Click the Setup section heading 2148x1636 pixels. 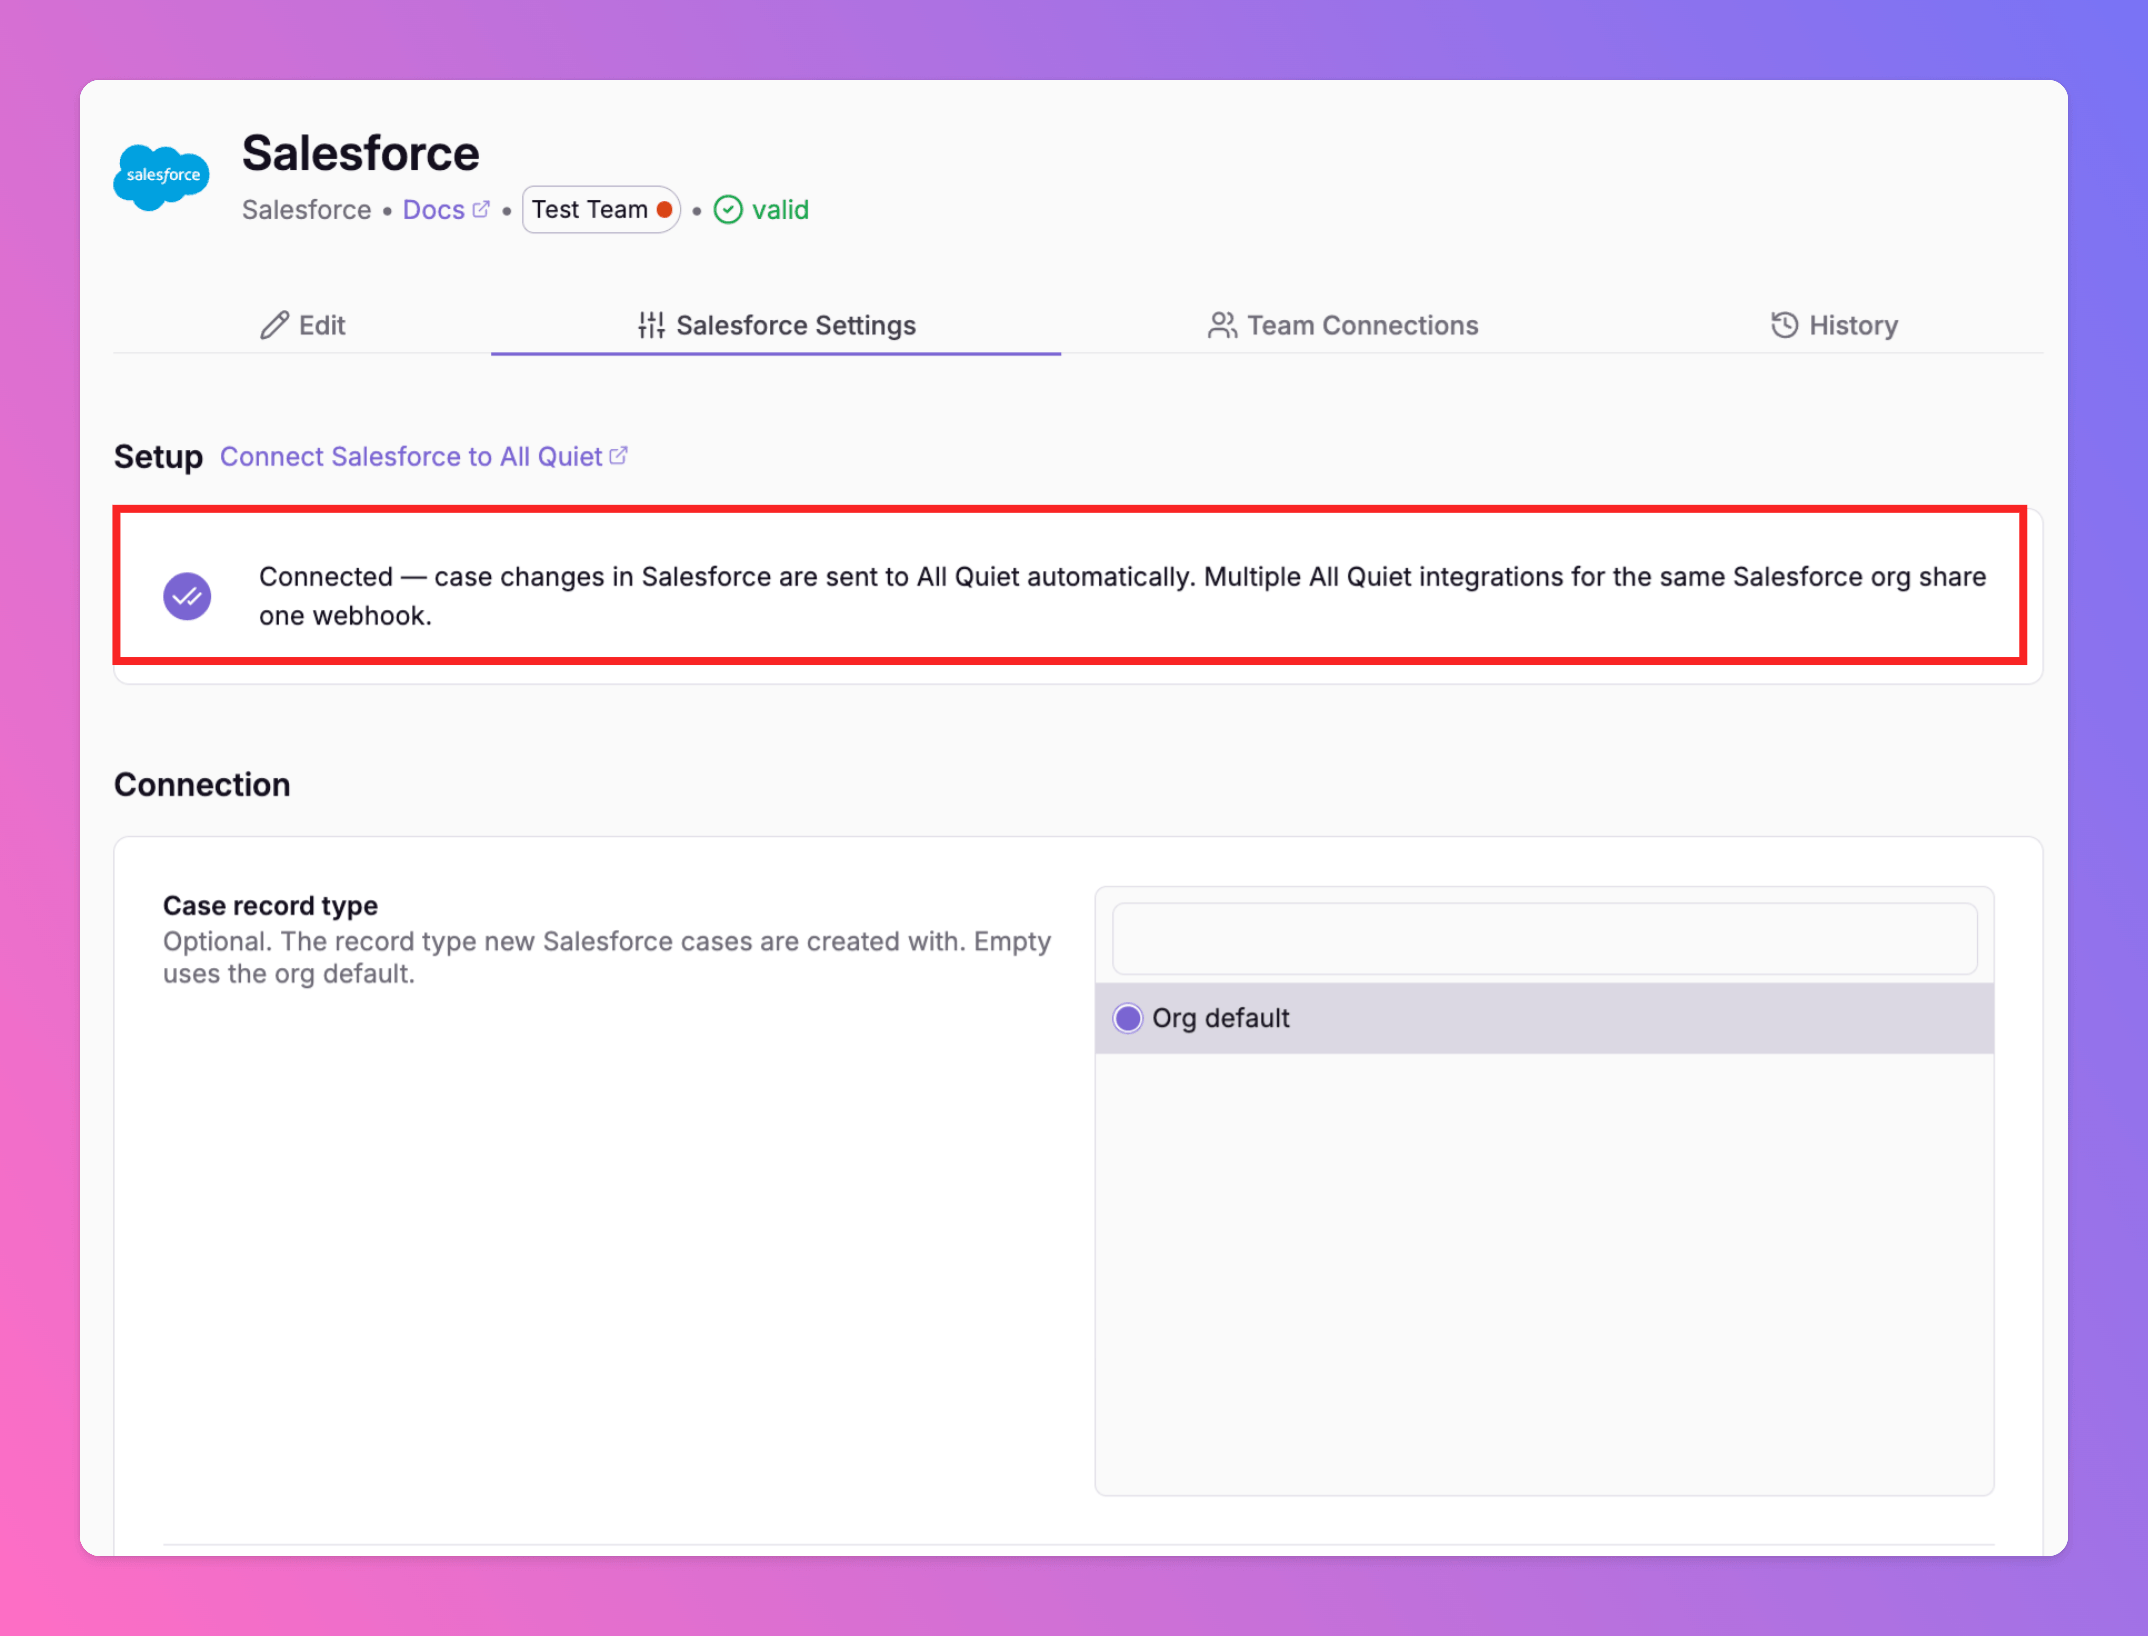tap(158, 457)
